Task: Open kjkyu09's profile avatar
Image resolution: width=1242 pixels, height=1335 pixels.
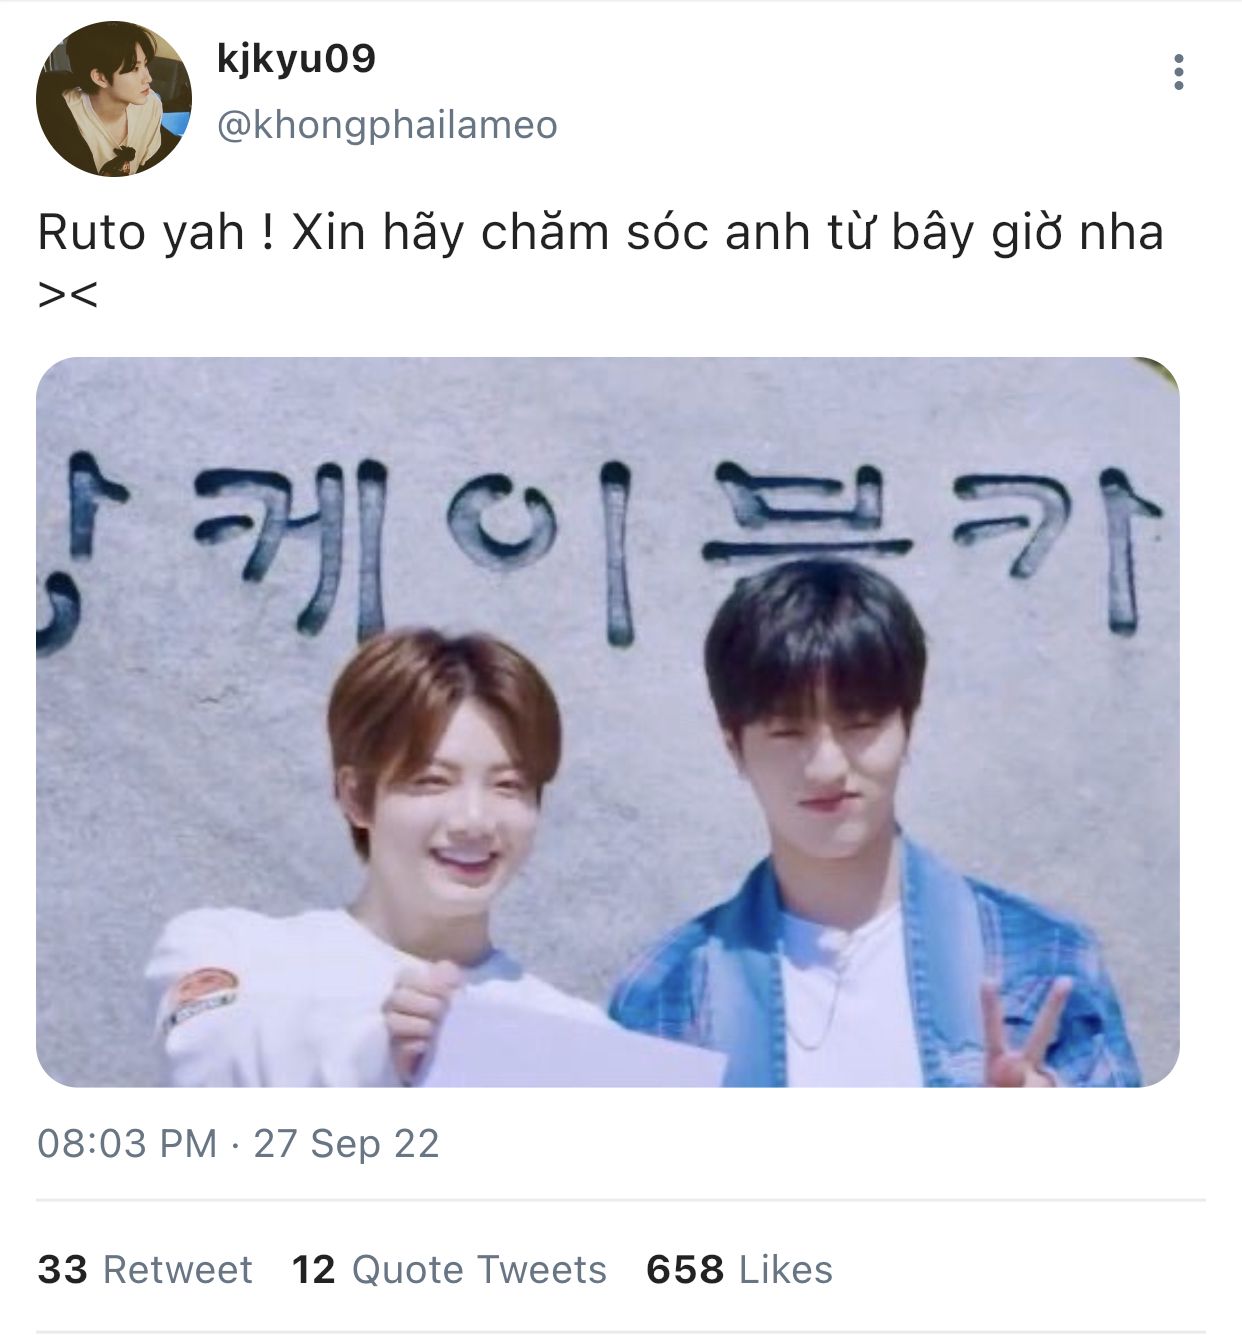Action: click(x=114, y=99)
